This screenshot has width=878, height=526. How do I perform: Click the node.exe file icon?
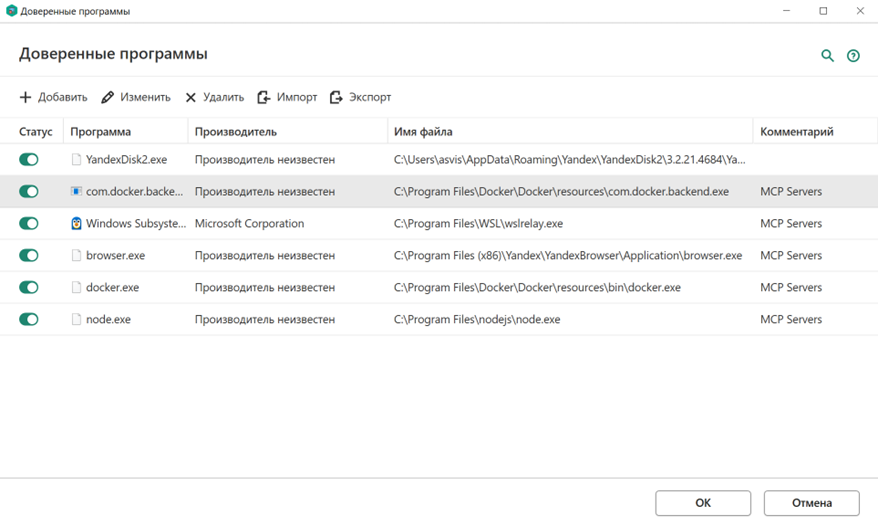click(77, 319)
